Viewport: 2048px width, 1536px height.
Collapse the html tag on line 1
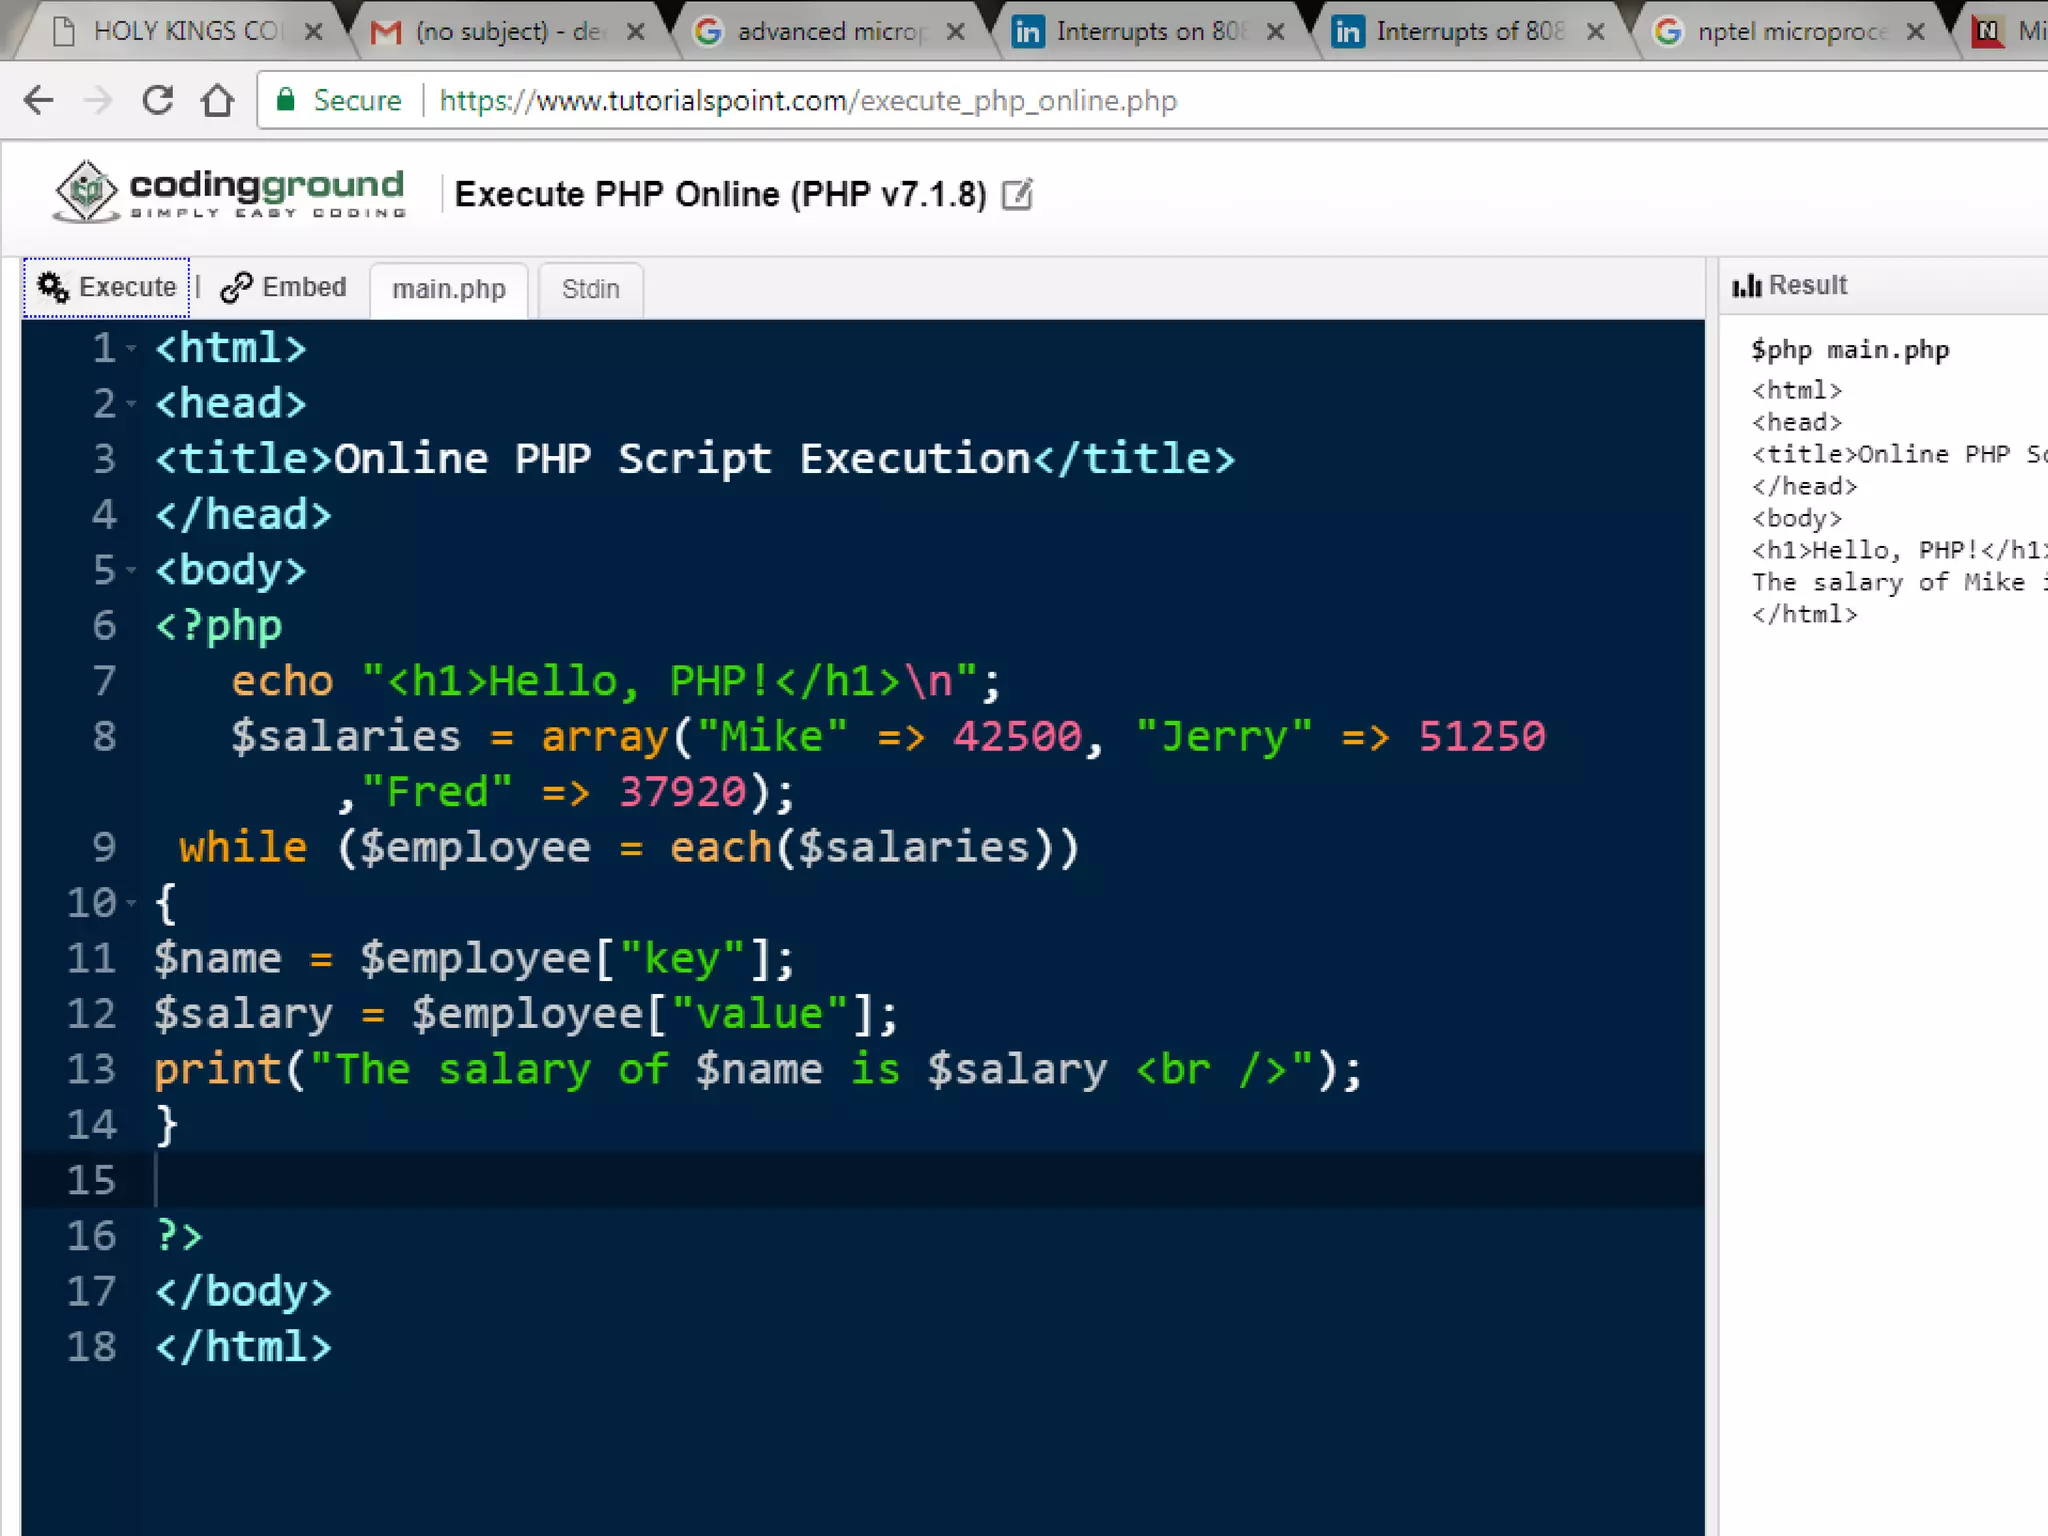coord(132,349)
